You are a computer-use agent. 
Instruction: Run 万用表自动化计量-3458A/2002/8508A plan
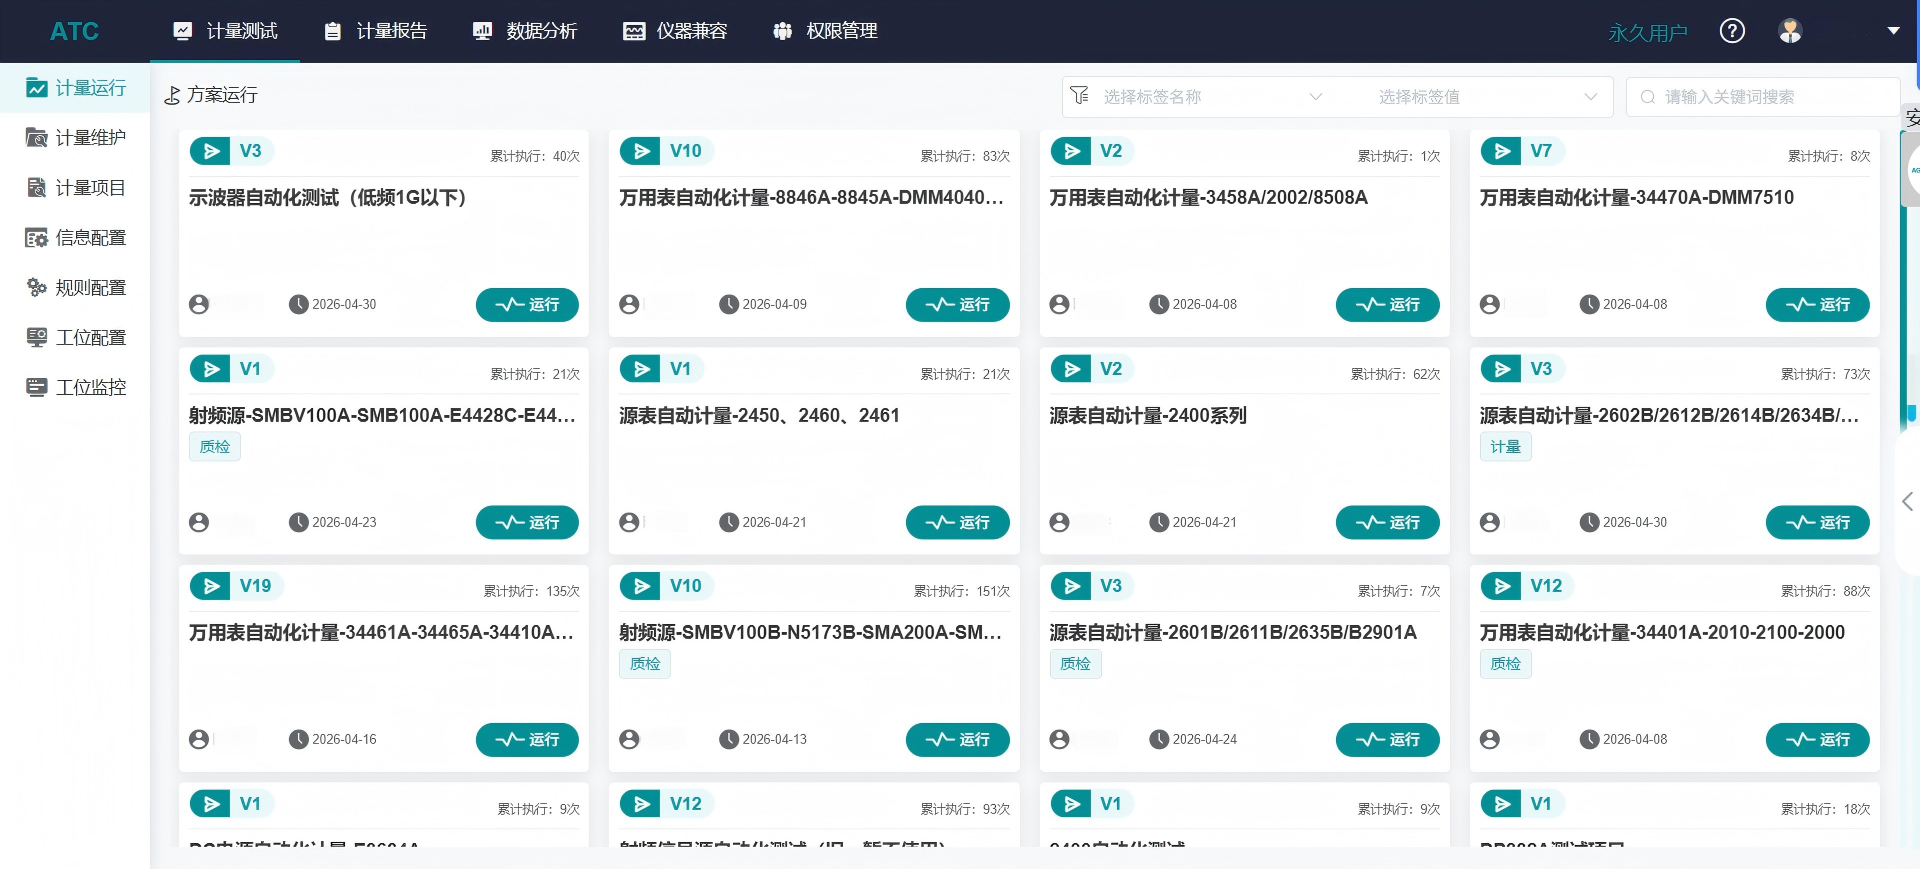[1387, 305]
